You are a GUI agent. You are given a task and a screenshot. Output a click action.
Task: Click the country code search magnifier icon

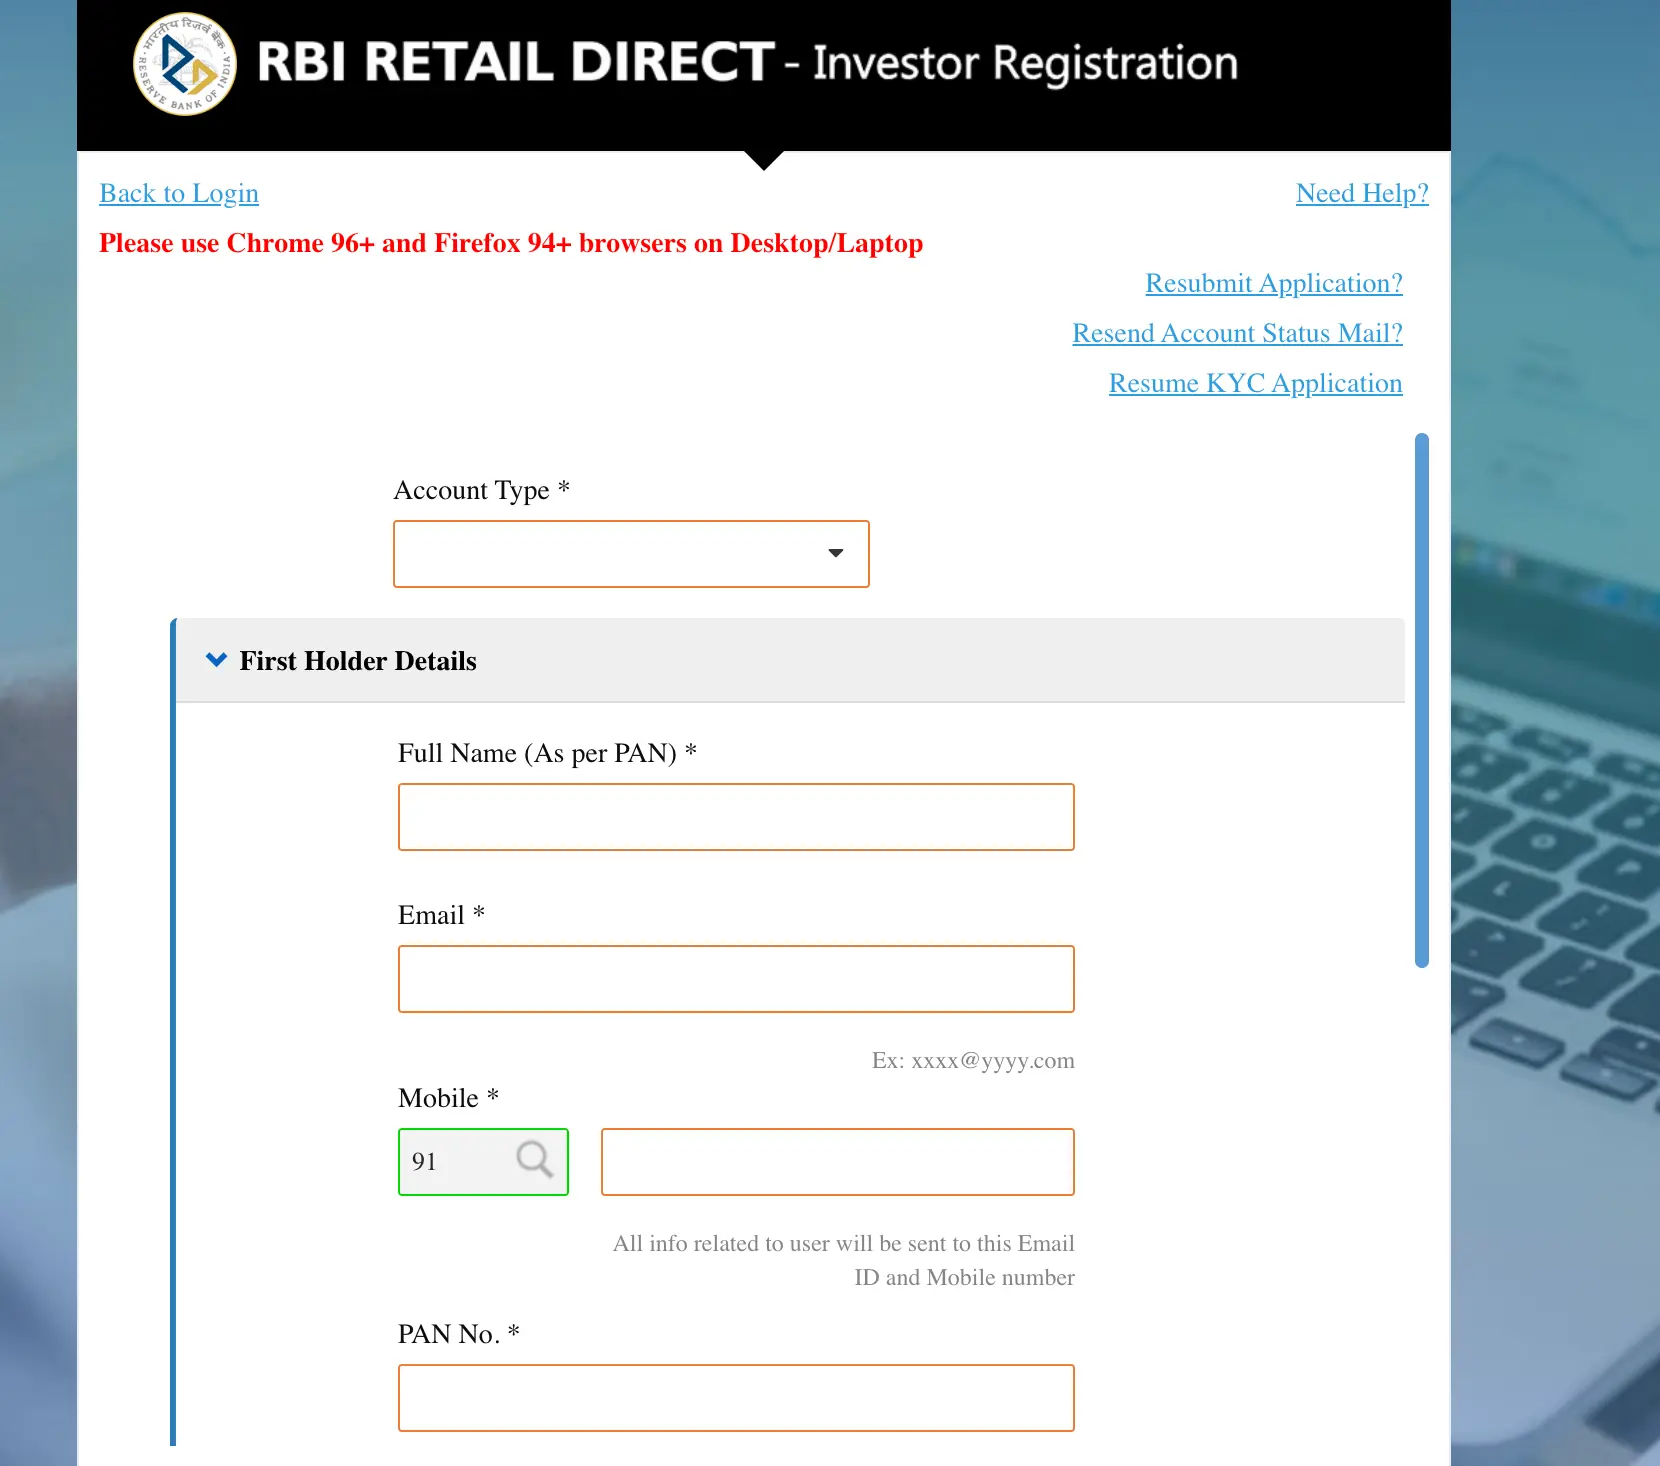tap(534, 1160)
